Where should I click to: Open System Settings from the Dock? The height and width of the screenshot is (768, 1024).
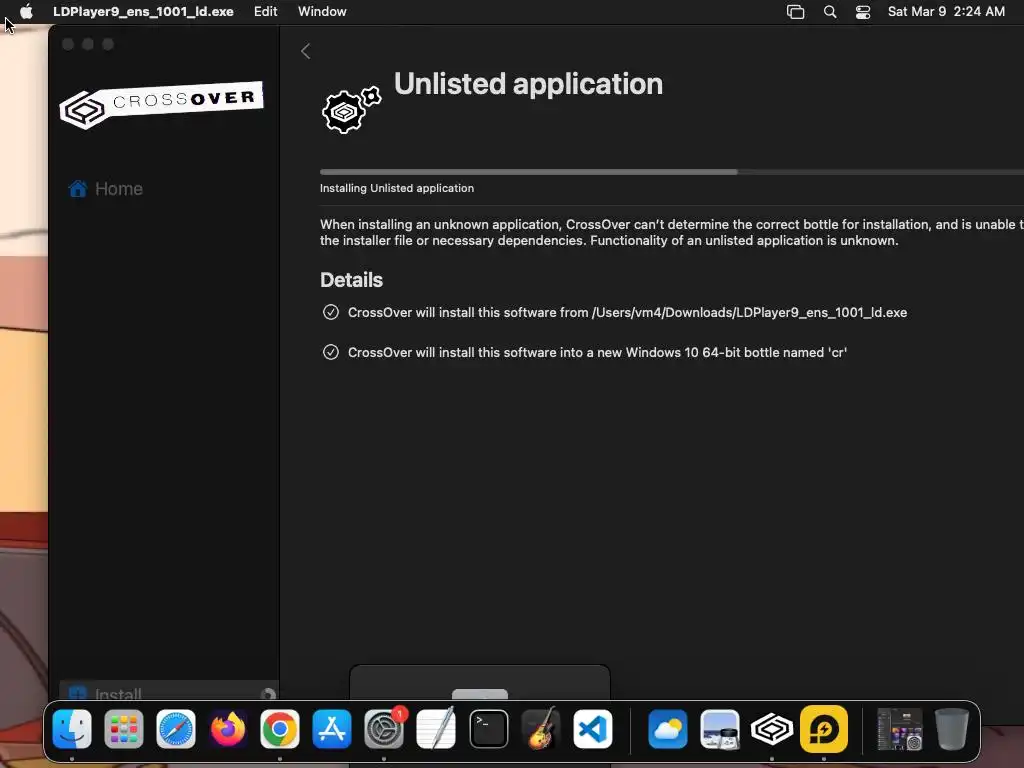(x=384, y=729)
